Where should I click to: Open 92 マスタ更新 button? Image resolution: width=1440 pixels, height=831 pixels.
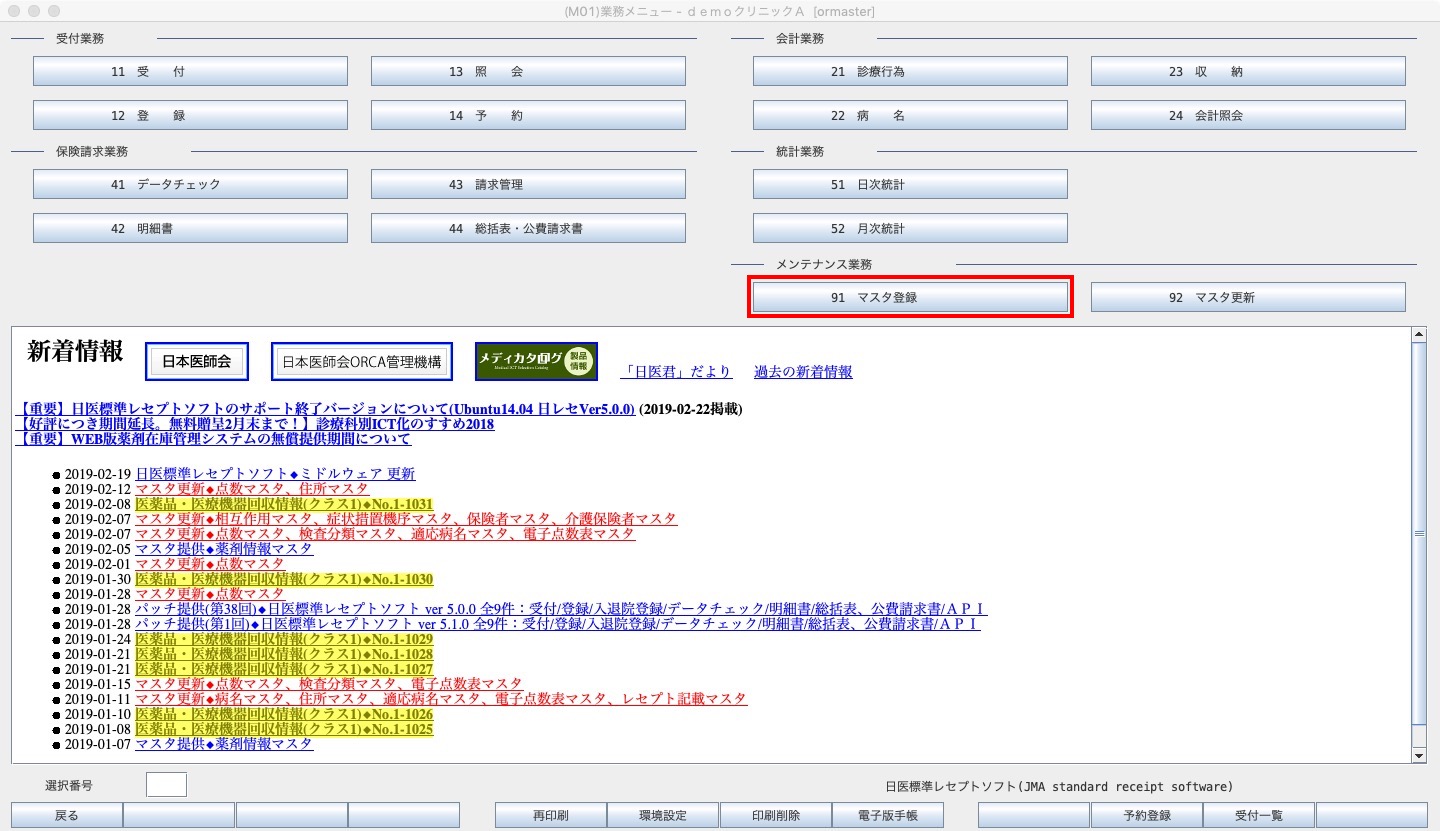(1248, 297)
